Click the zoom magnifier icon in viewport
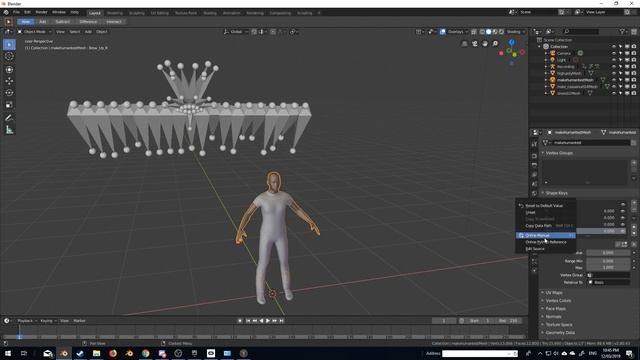Viewport: 640px width, 360px height. click(495, 44)
